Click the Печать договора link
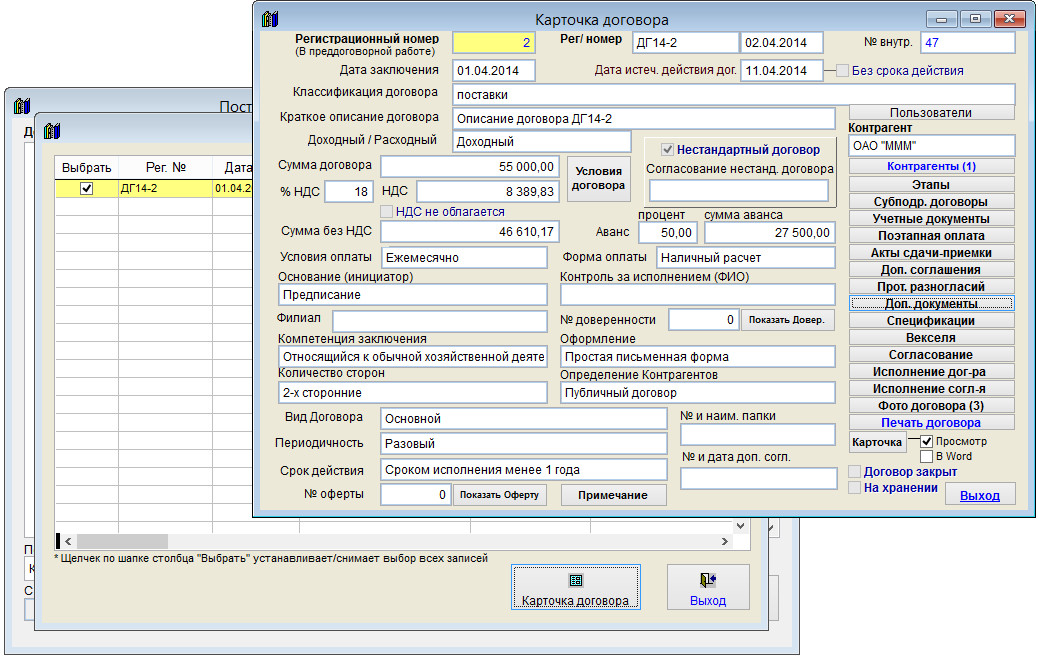1038x657 pixels. (931, 423)
